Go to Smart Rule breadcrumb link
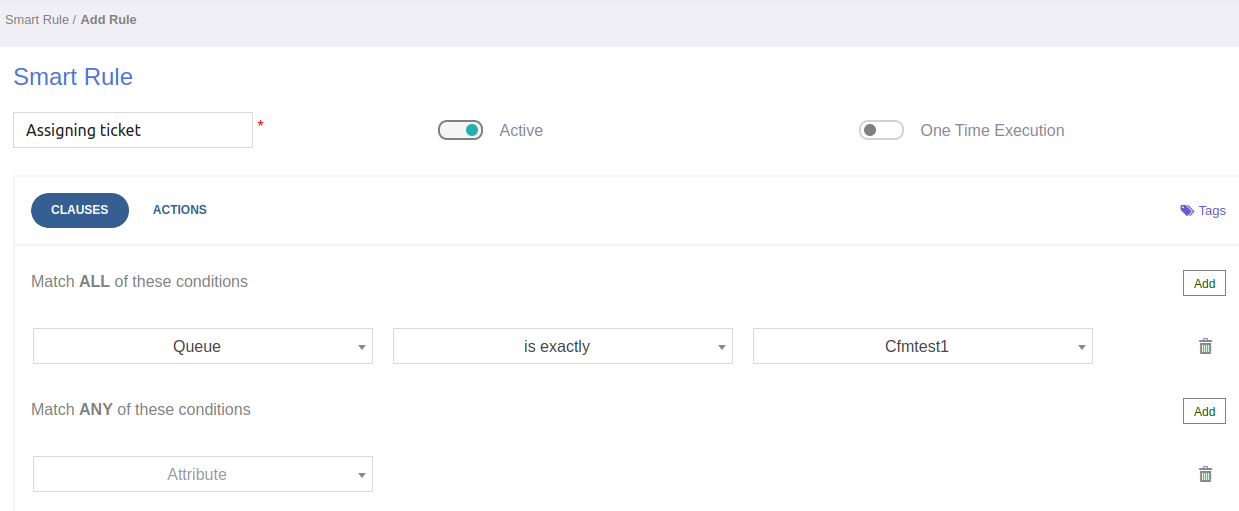Screen dimensions: 1239x511 (37, 20)
